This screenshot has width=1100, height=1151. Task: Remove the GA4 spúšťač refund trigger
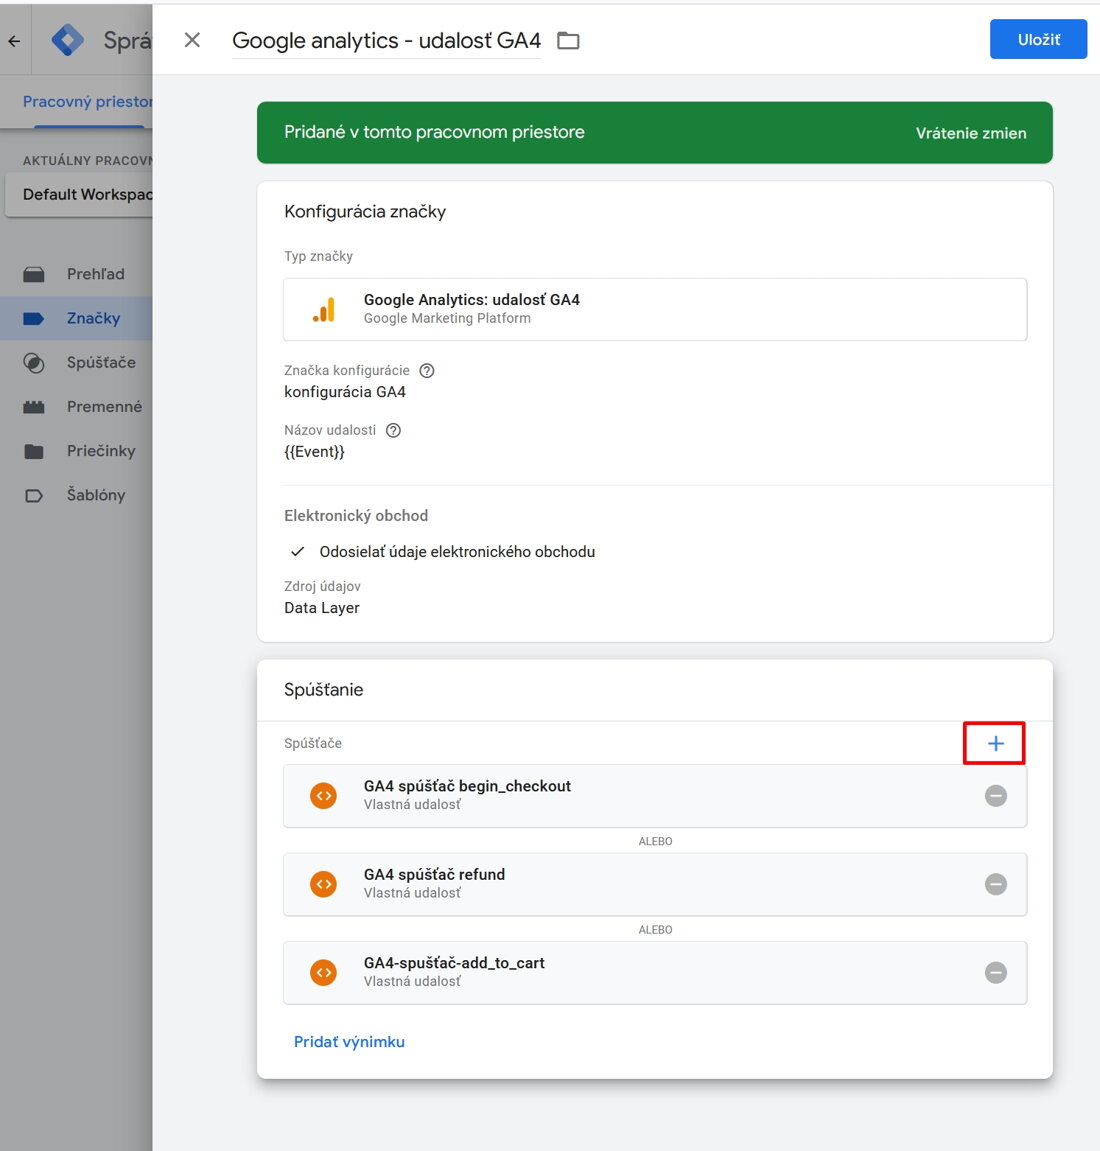pyautogui.click(x=995, y=884)
